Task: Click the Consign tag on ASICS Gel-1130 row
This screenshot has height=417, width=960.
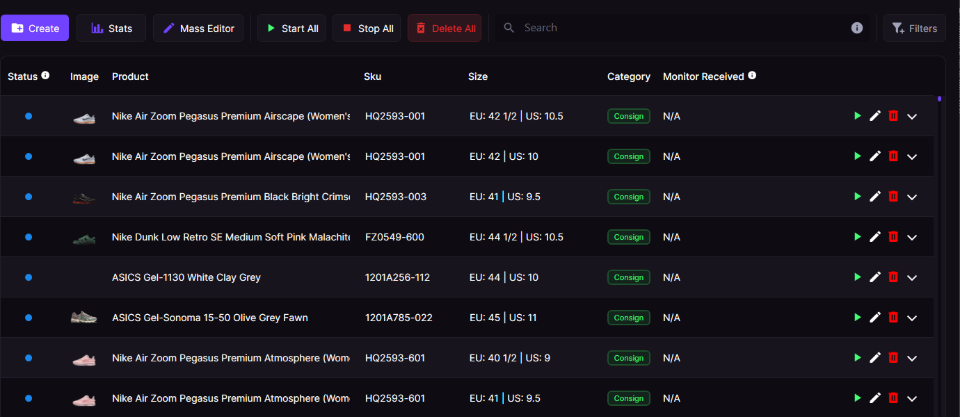Action: (x=628, y=277)
